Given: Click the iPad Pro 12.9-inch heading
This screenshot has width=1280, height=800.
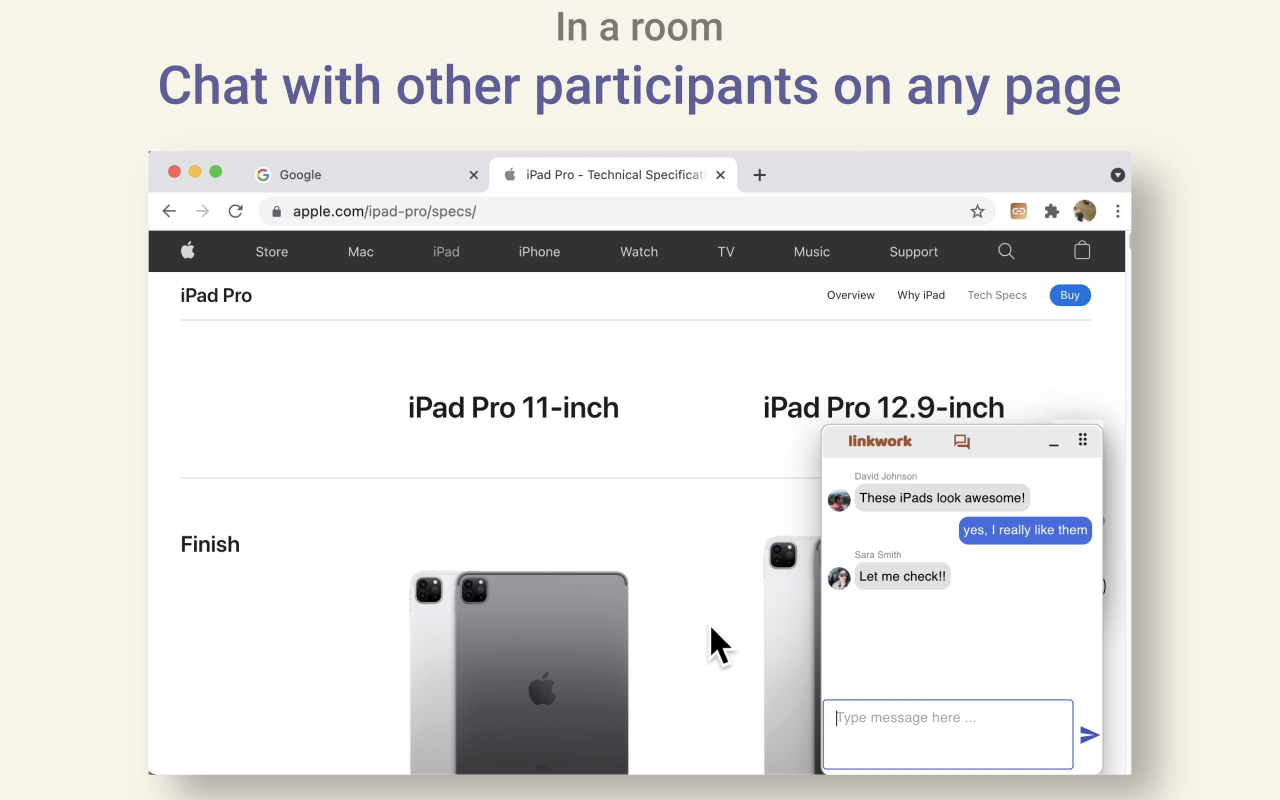Looking at the screenshot, I should [x=883, y=407].
